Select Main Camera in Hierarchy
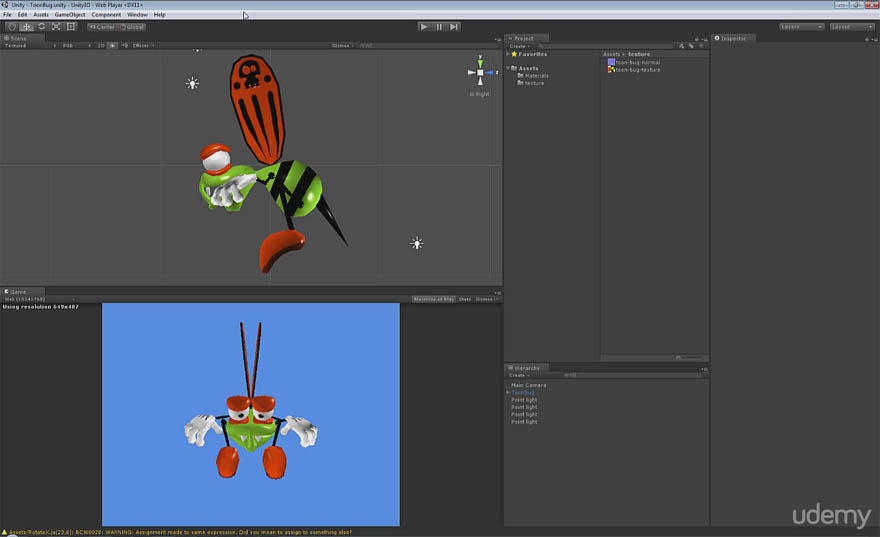Screen dimensions: 880x537 (x=529, y=385)
